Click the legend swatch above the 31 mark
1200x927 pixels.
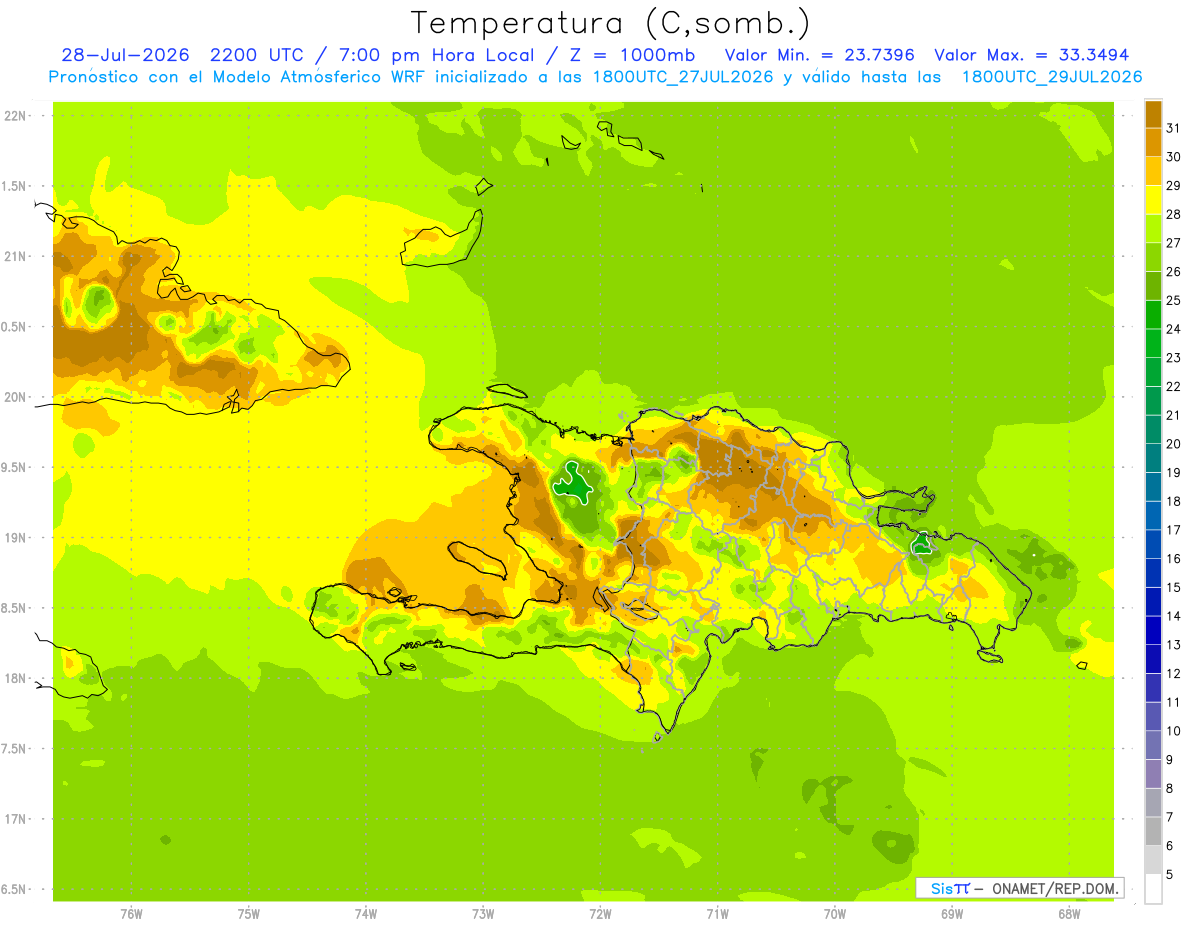click(1153, 114)
